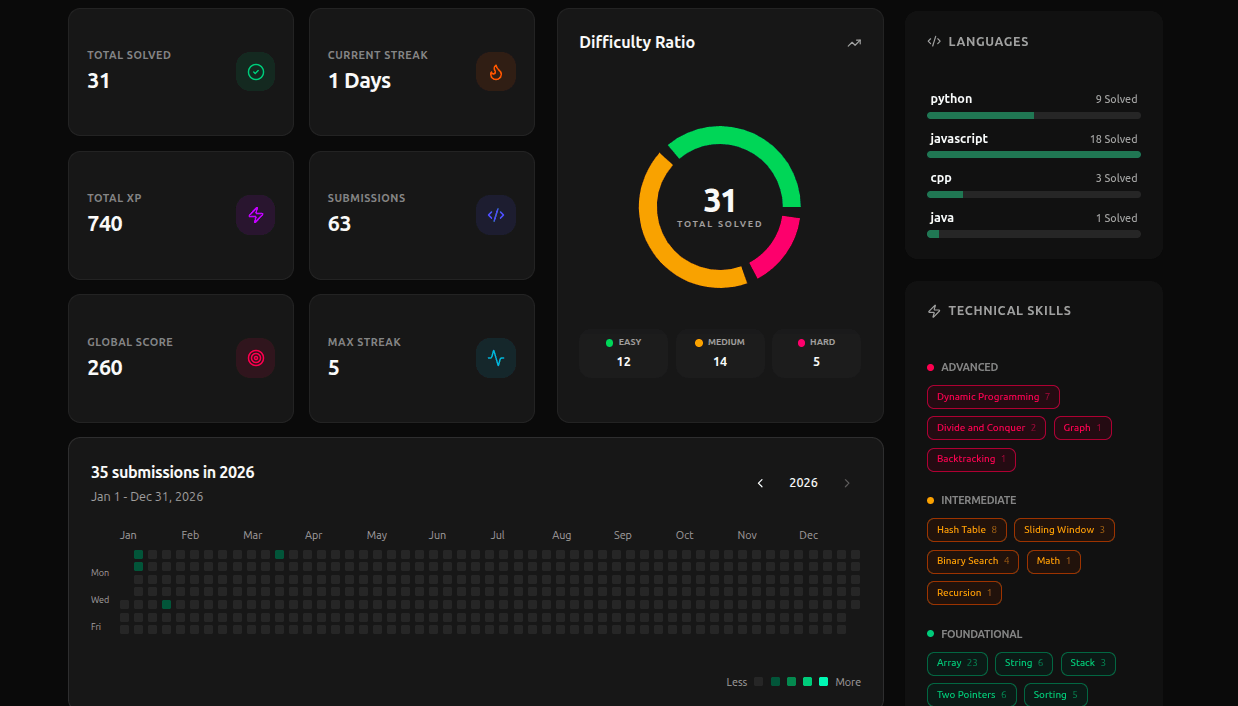The height and width of the screenshot is (706, 1238).
Task: Click the javascript progress bar
Action: [x=1034, y=155]
